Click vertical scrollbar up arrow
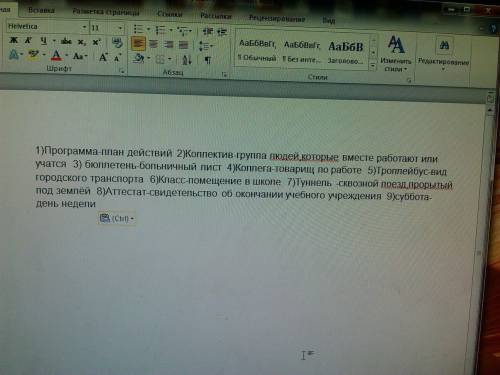The height and width of the screenshot is (375, 500). coord(490,110)
